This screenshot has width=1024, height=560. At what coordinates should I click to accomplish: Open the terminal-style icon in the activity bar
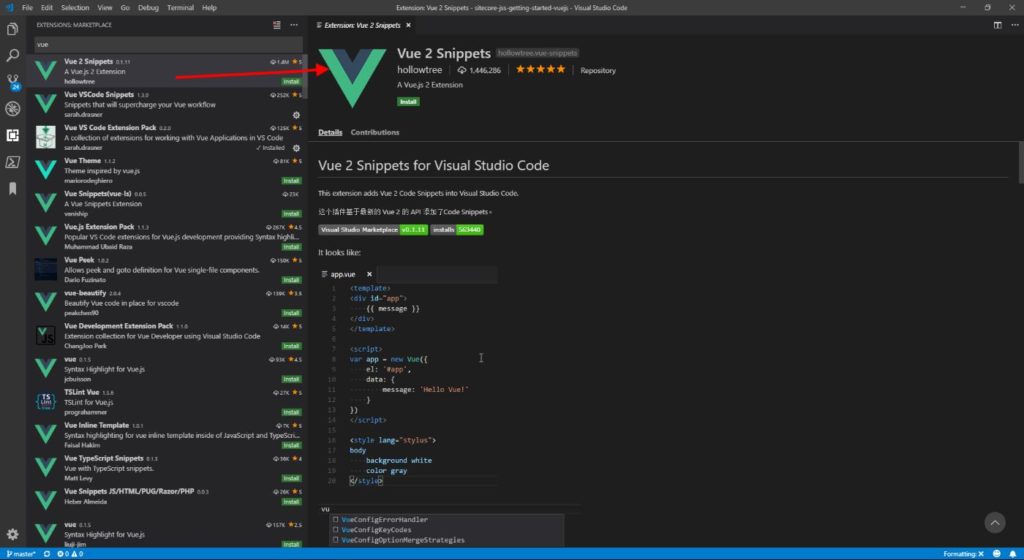[12, 162]
